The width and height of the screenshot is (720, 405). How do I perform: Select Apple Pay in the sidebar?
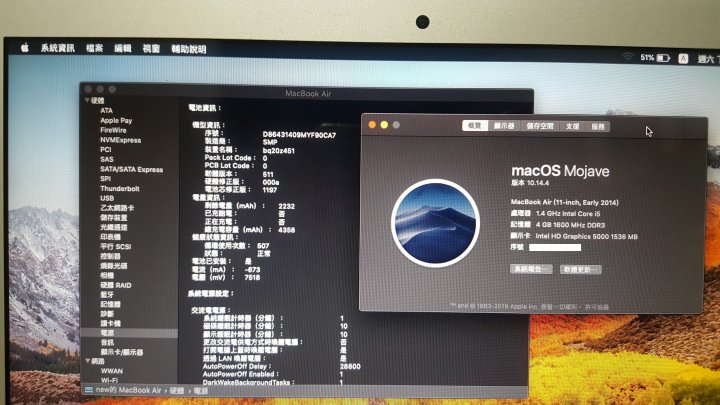[116, 120]
